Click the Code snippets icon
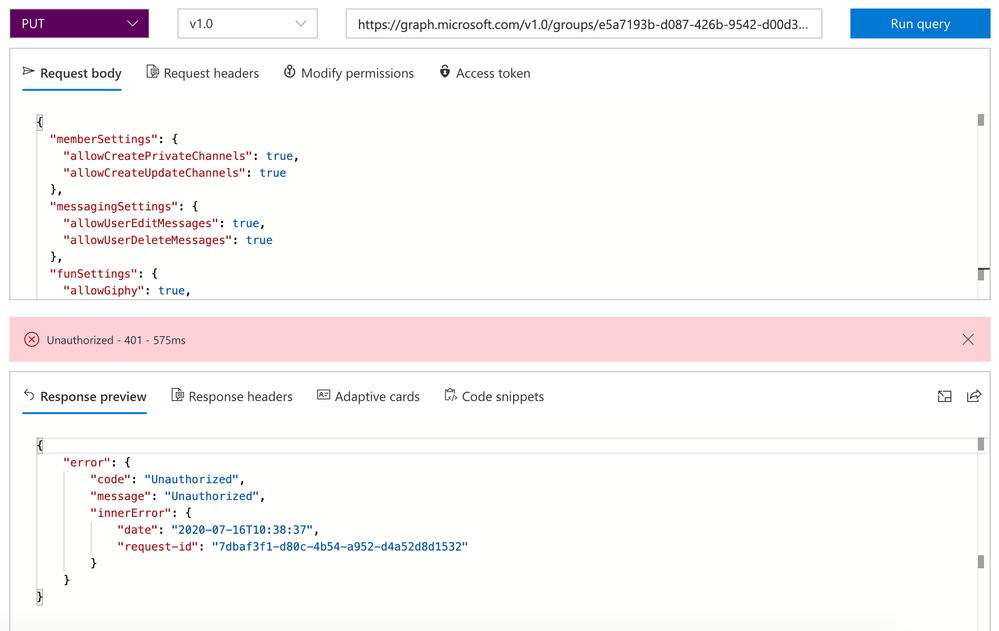 coord(450,396)
